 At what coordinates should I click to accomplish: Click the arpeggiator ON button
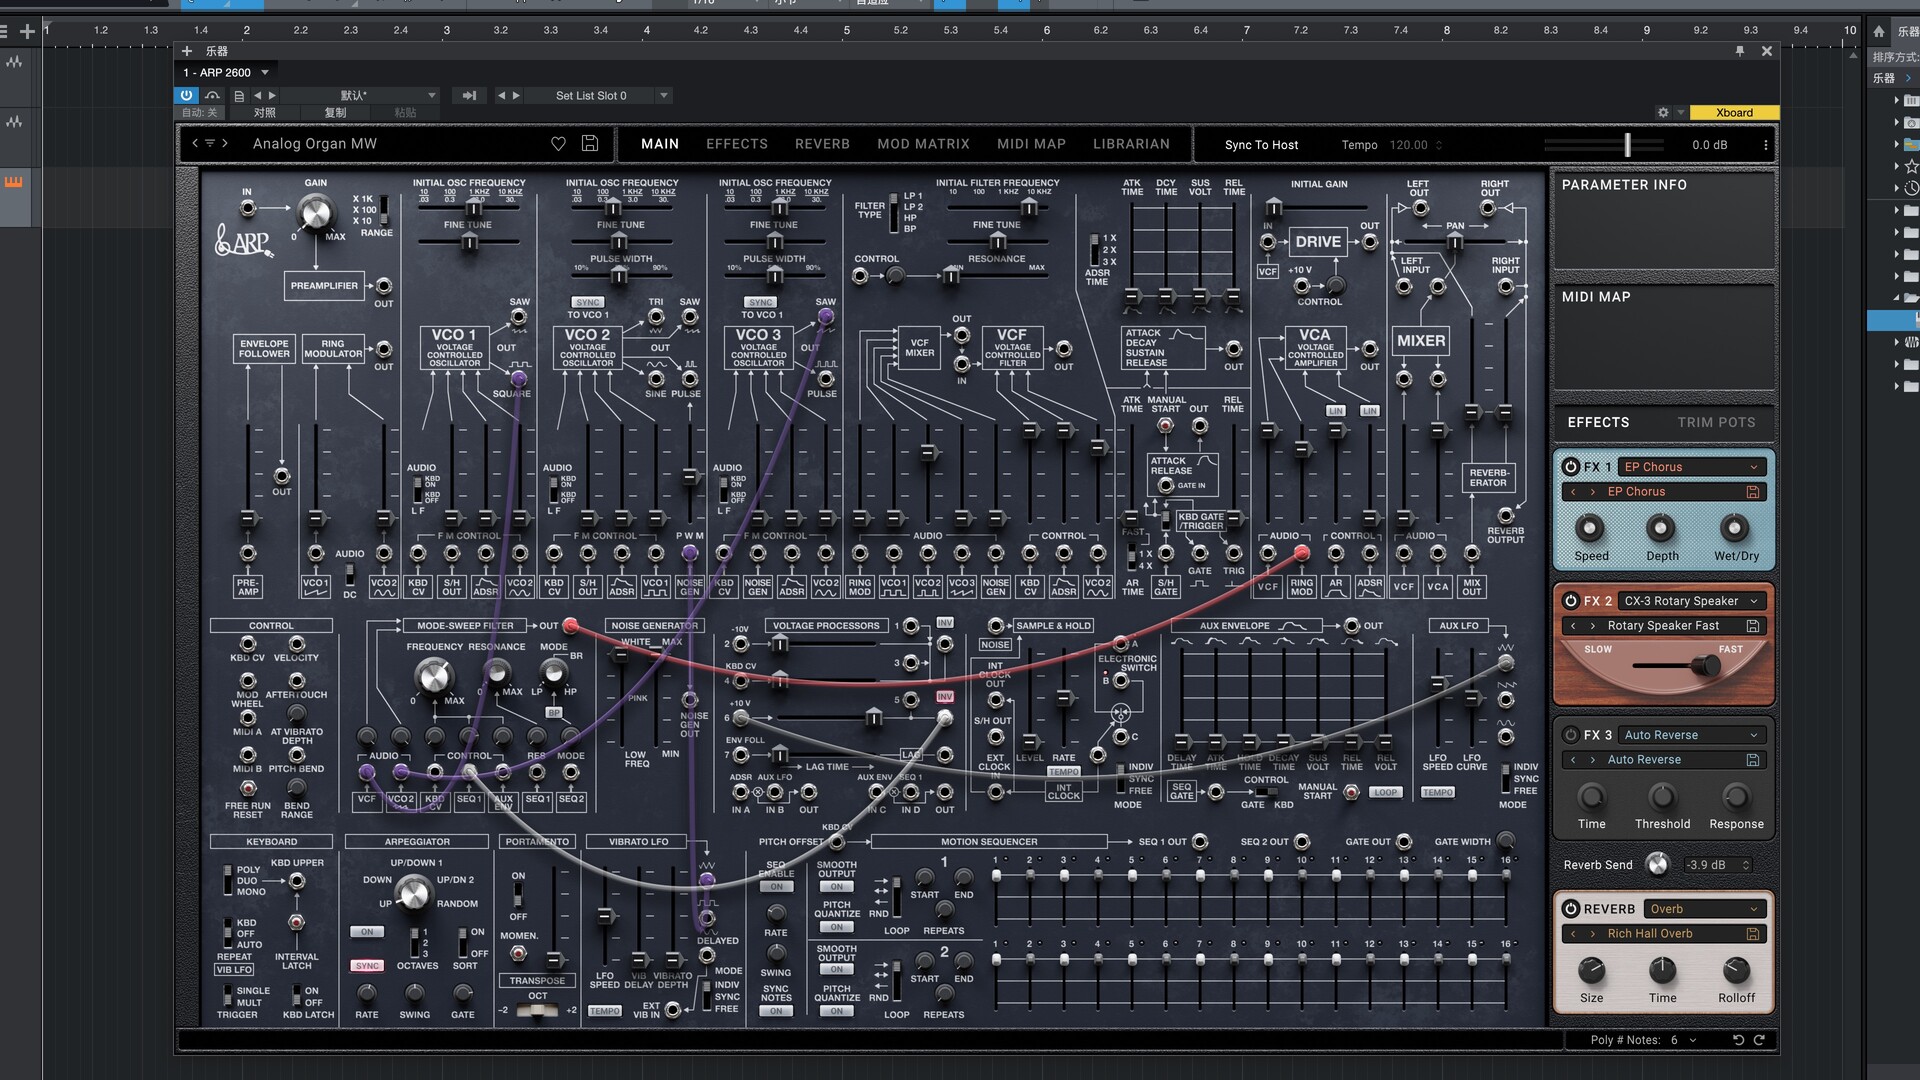pos(367,932)
